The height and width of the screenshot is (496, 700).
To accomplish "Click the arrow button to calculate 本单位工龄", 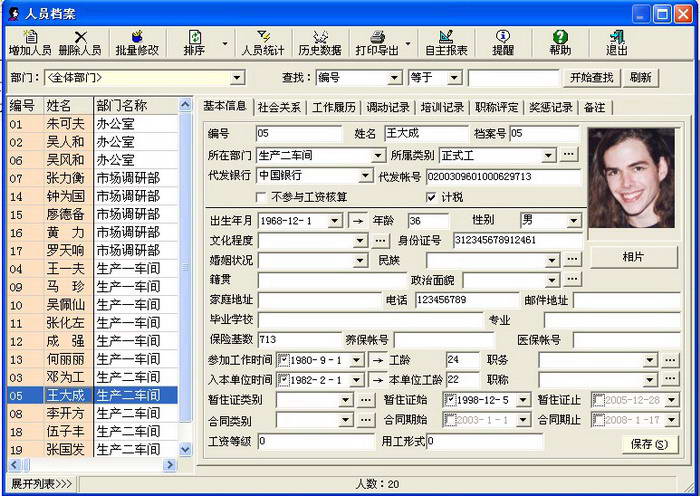I will (378, 379).
